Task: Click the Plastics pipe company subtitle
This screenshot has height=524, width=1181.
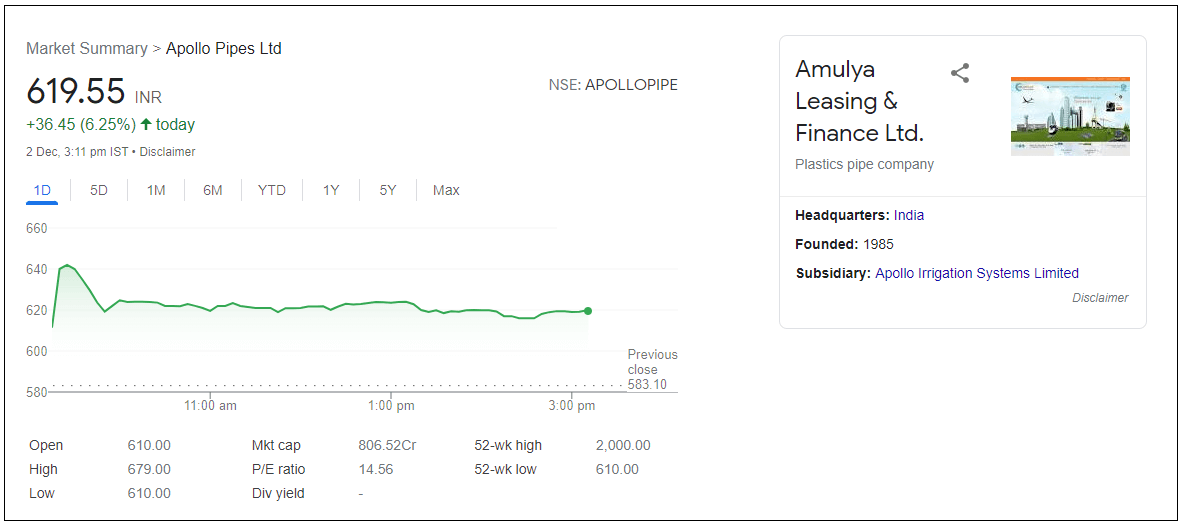Action: pyautogui.click(x=865, y=164)
